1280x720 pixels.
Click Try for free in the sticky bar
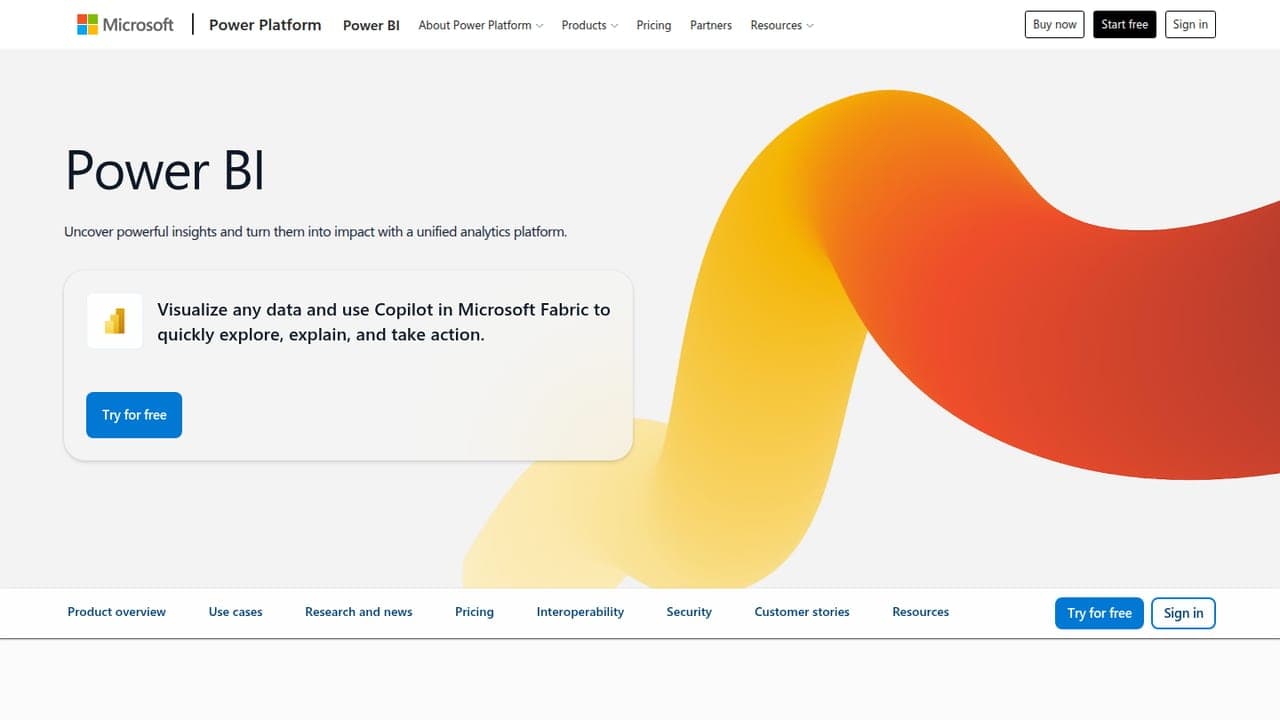(x=1099, y=613)
